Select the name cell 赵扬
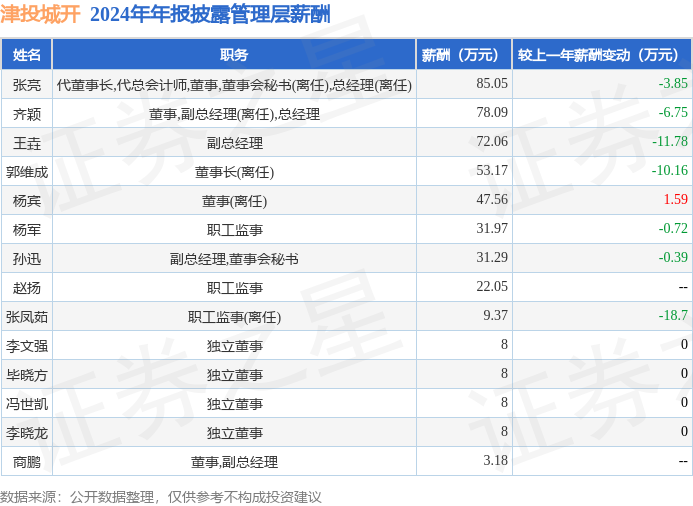The height and width of the screenshot is (506, 693). (27, 288)
